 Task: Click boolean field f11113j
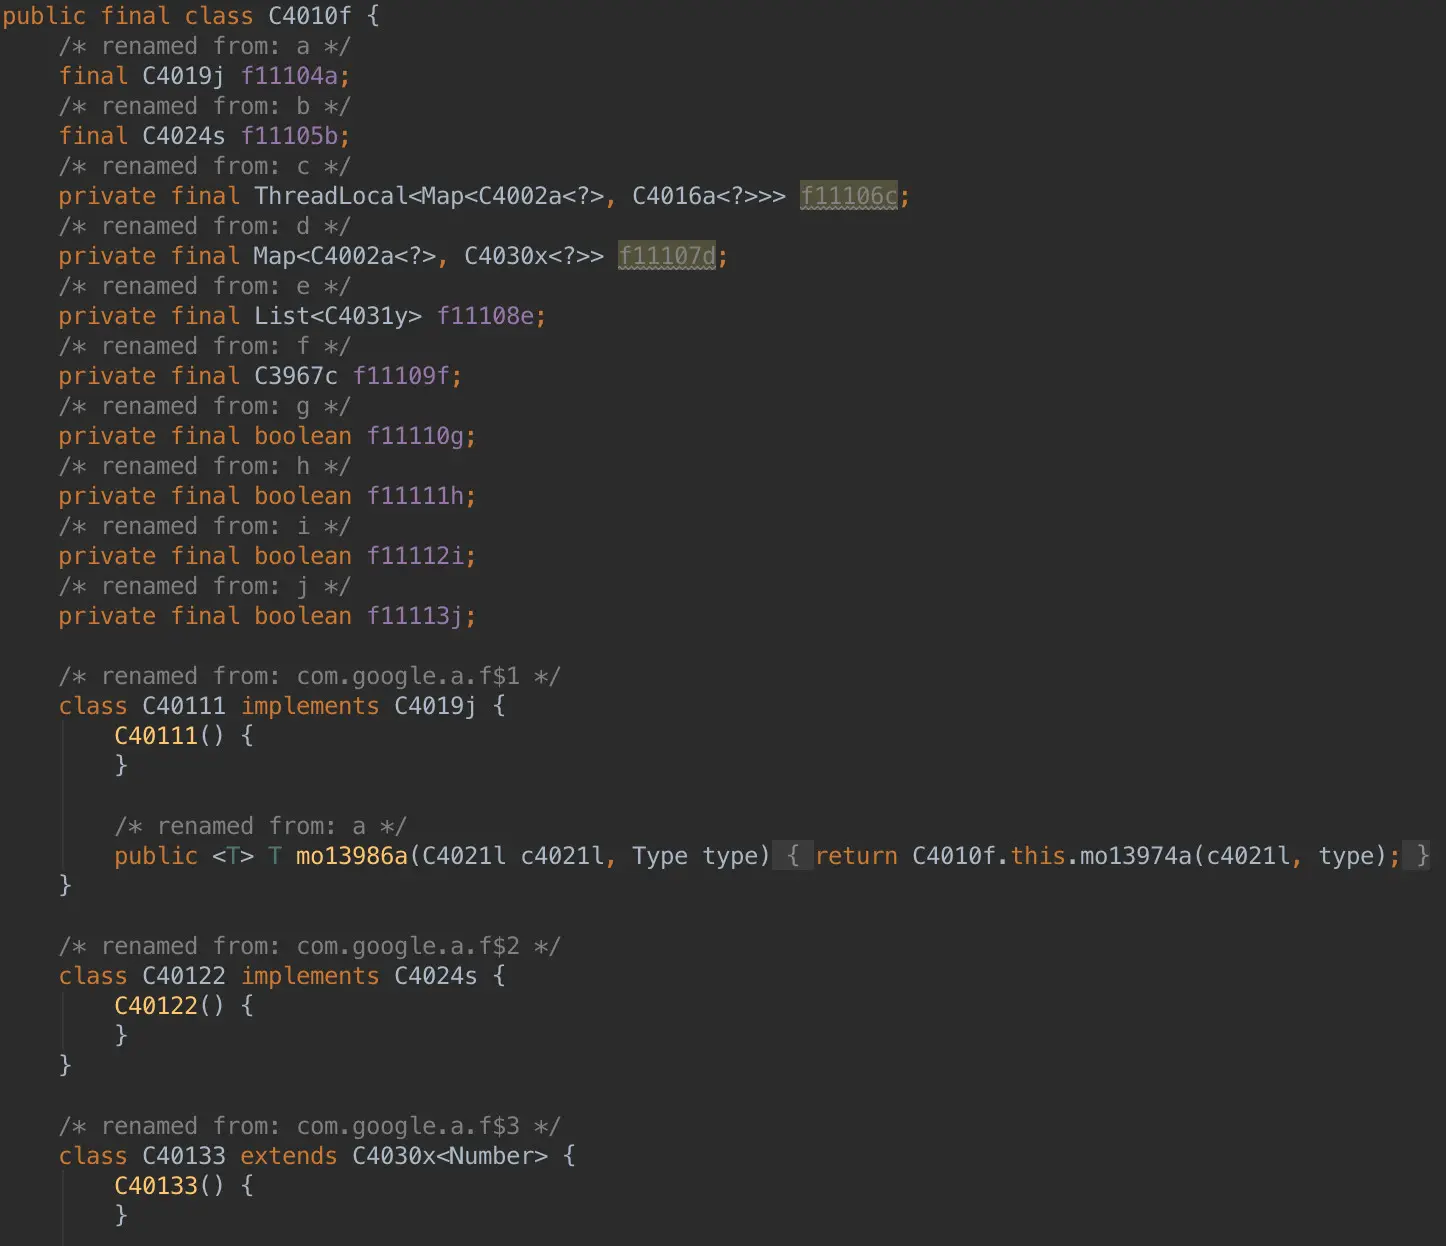pos(415,616)
